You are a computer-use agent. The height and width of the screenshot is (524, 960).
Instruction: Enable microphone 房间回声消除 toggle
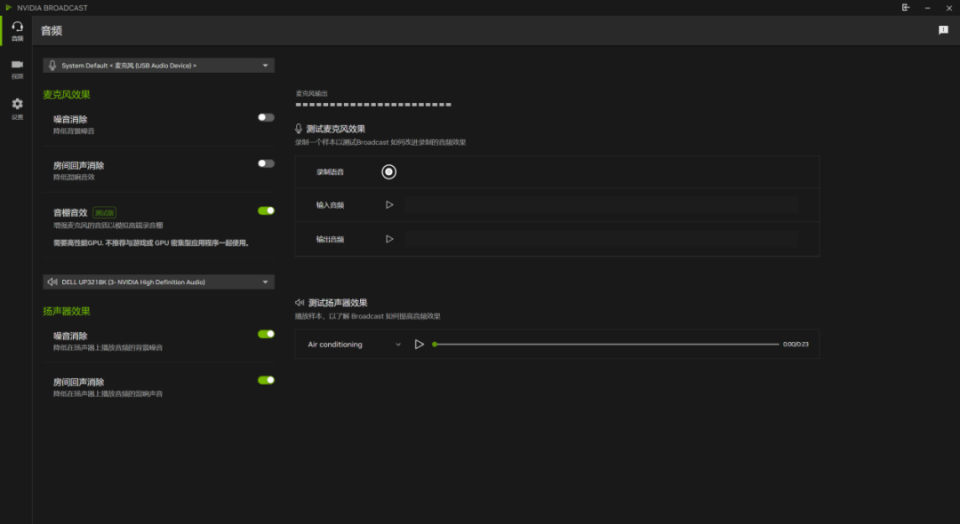(x=266, y=163)
